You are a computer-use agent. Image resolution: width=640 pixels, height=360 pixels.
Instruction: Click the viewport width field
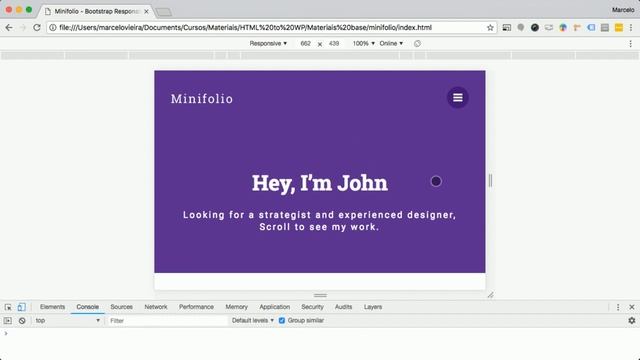tap(305, 44)
